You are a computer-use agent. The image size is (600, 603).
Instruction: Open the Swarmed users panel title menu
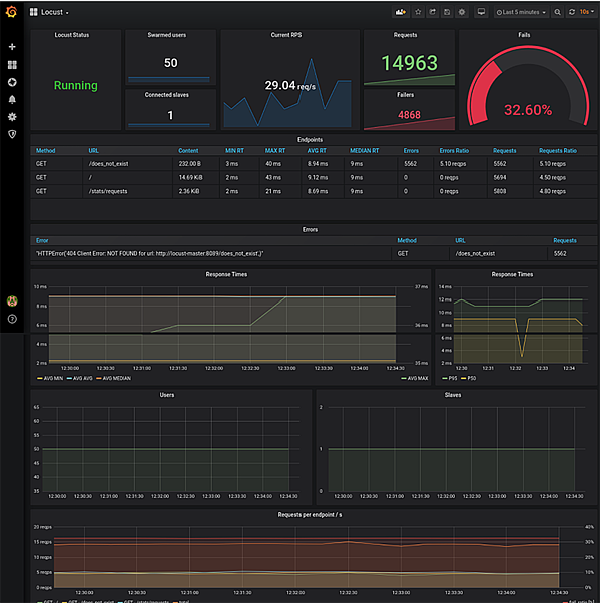pyautogui.click(x=167, y=35)
